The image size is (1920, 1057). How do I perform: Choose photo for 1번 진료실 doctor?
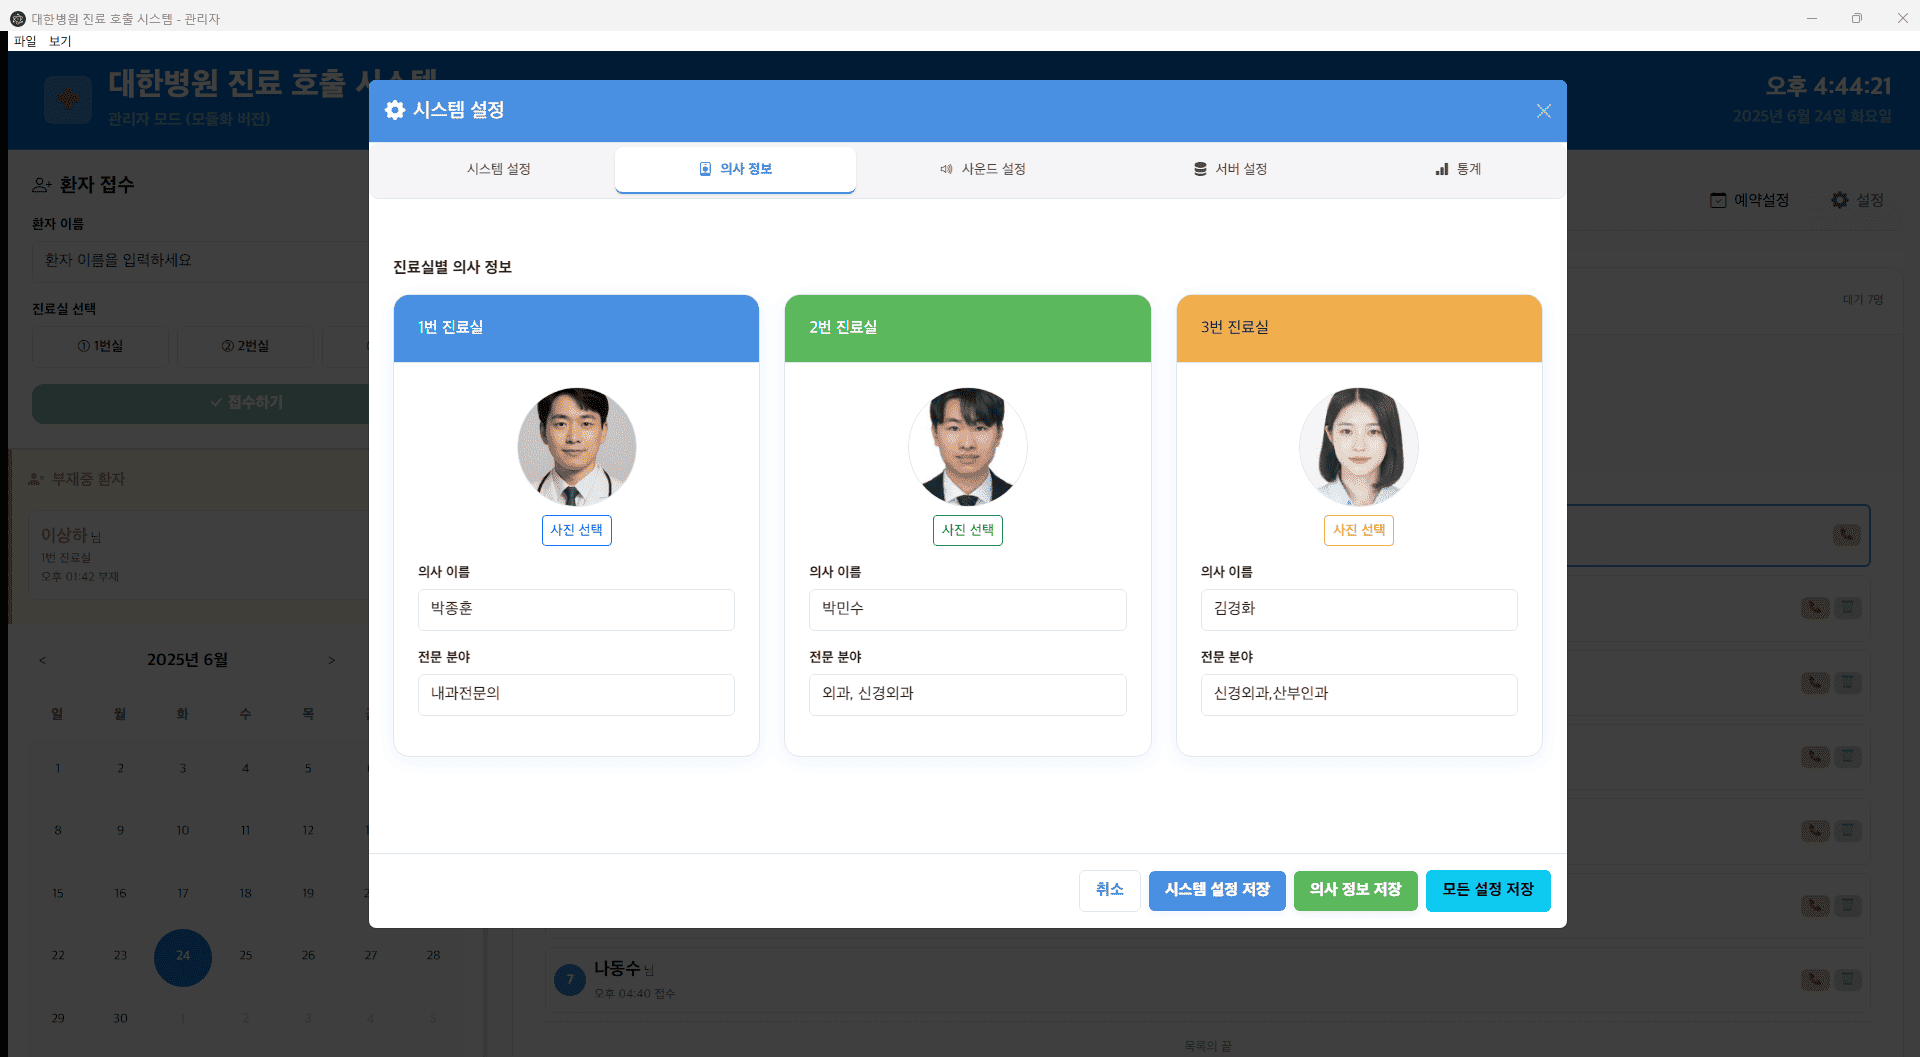pyautogui.click(x=576, y=530)
